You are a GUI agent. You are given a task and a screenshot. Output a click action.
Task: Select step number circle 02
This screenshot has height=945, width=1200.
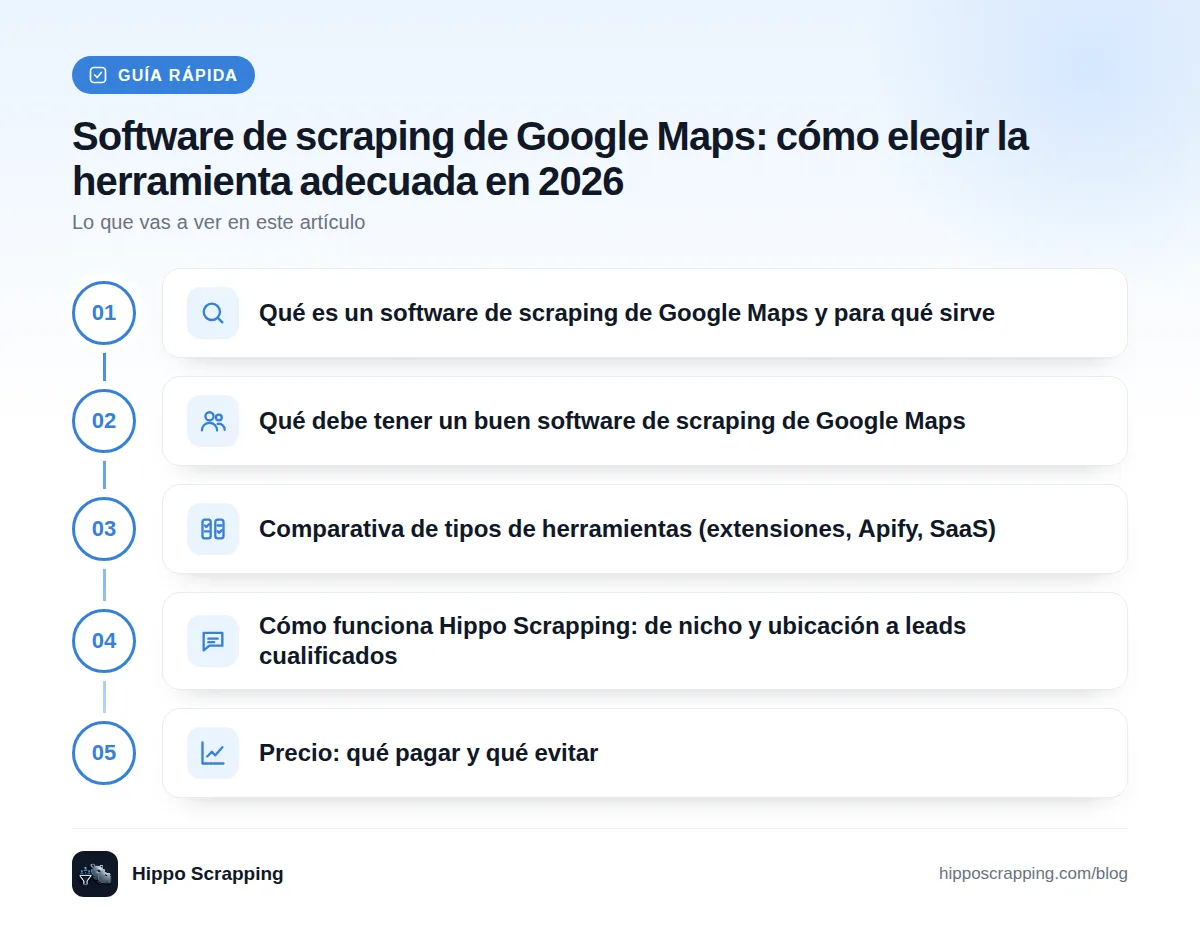pyautogui.click(x=104, y=421)
